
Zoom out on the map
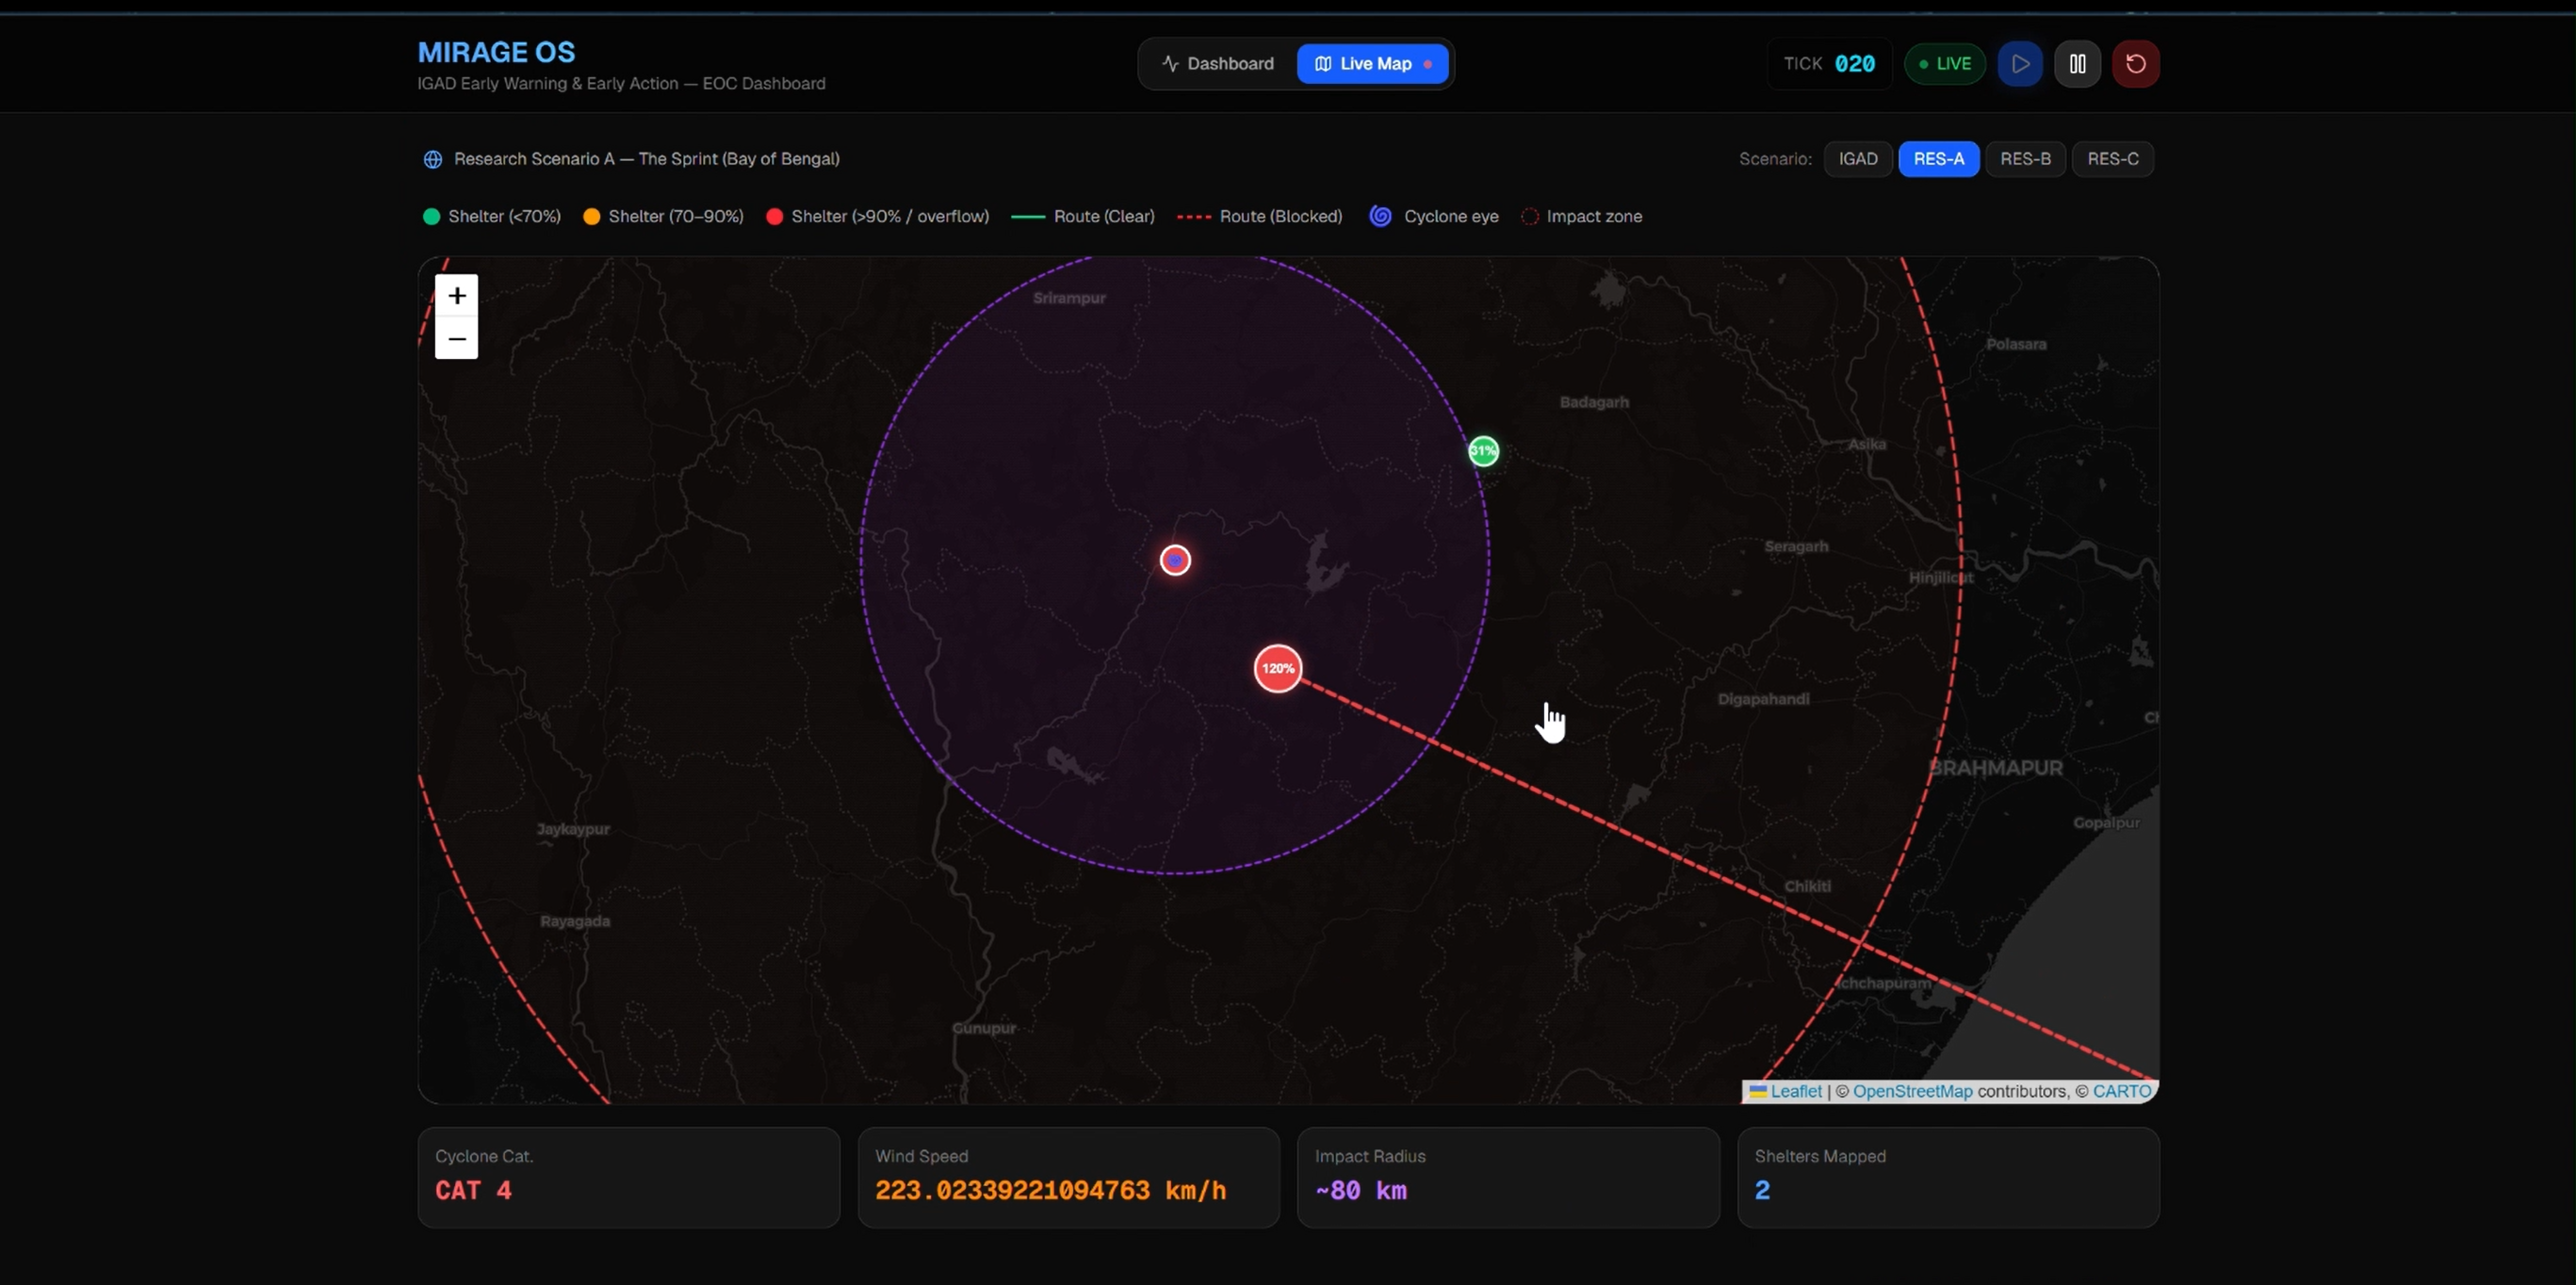[457, 339]
